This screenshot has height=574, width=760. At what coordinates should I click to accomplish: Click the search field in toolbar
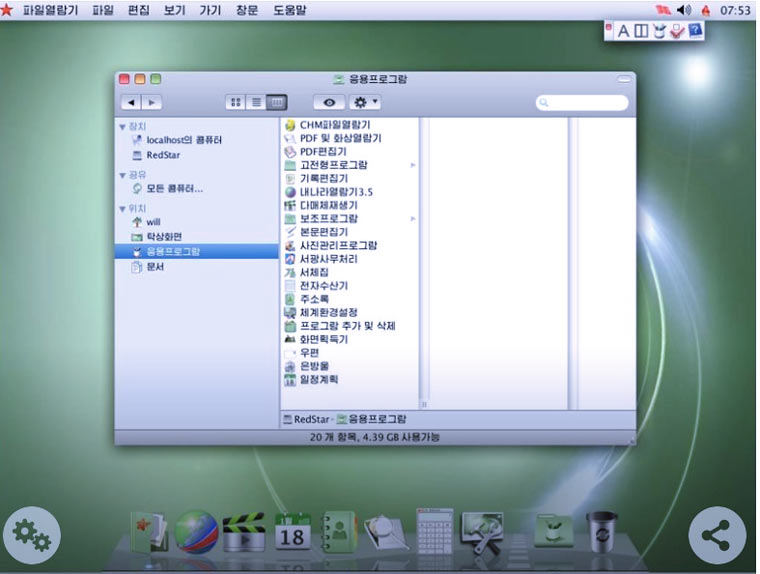point(582,102)
